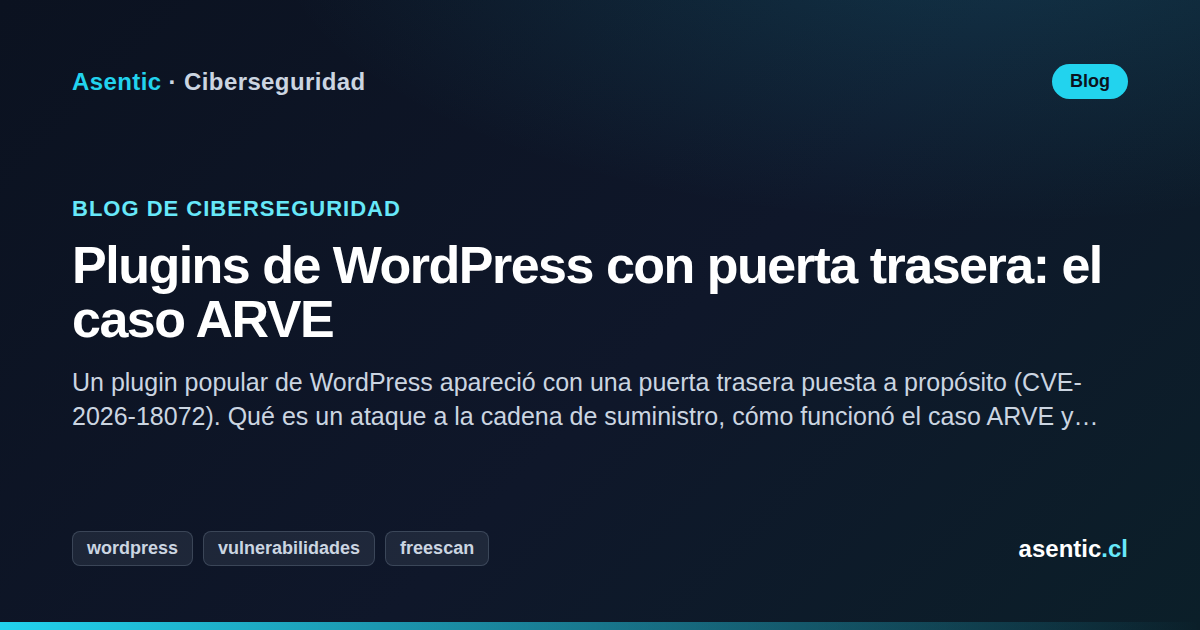Open the Asentic brand name

(116, 82)
